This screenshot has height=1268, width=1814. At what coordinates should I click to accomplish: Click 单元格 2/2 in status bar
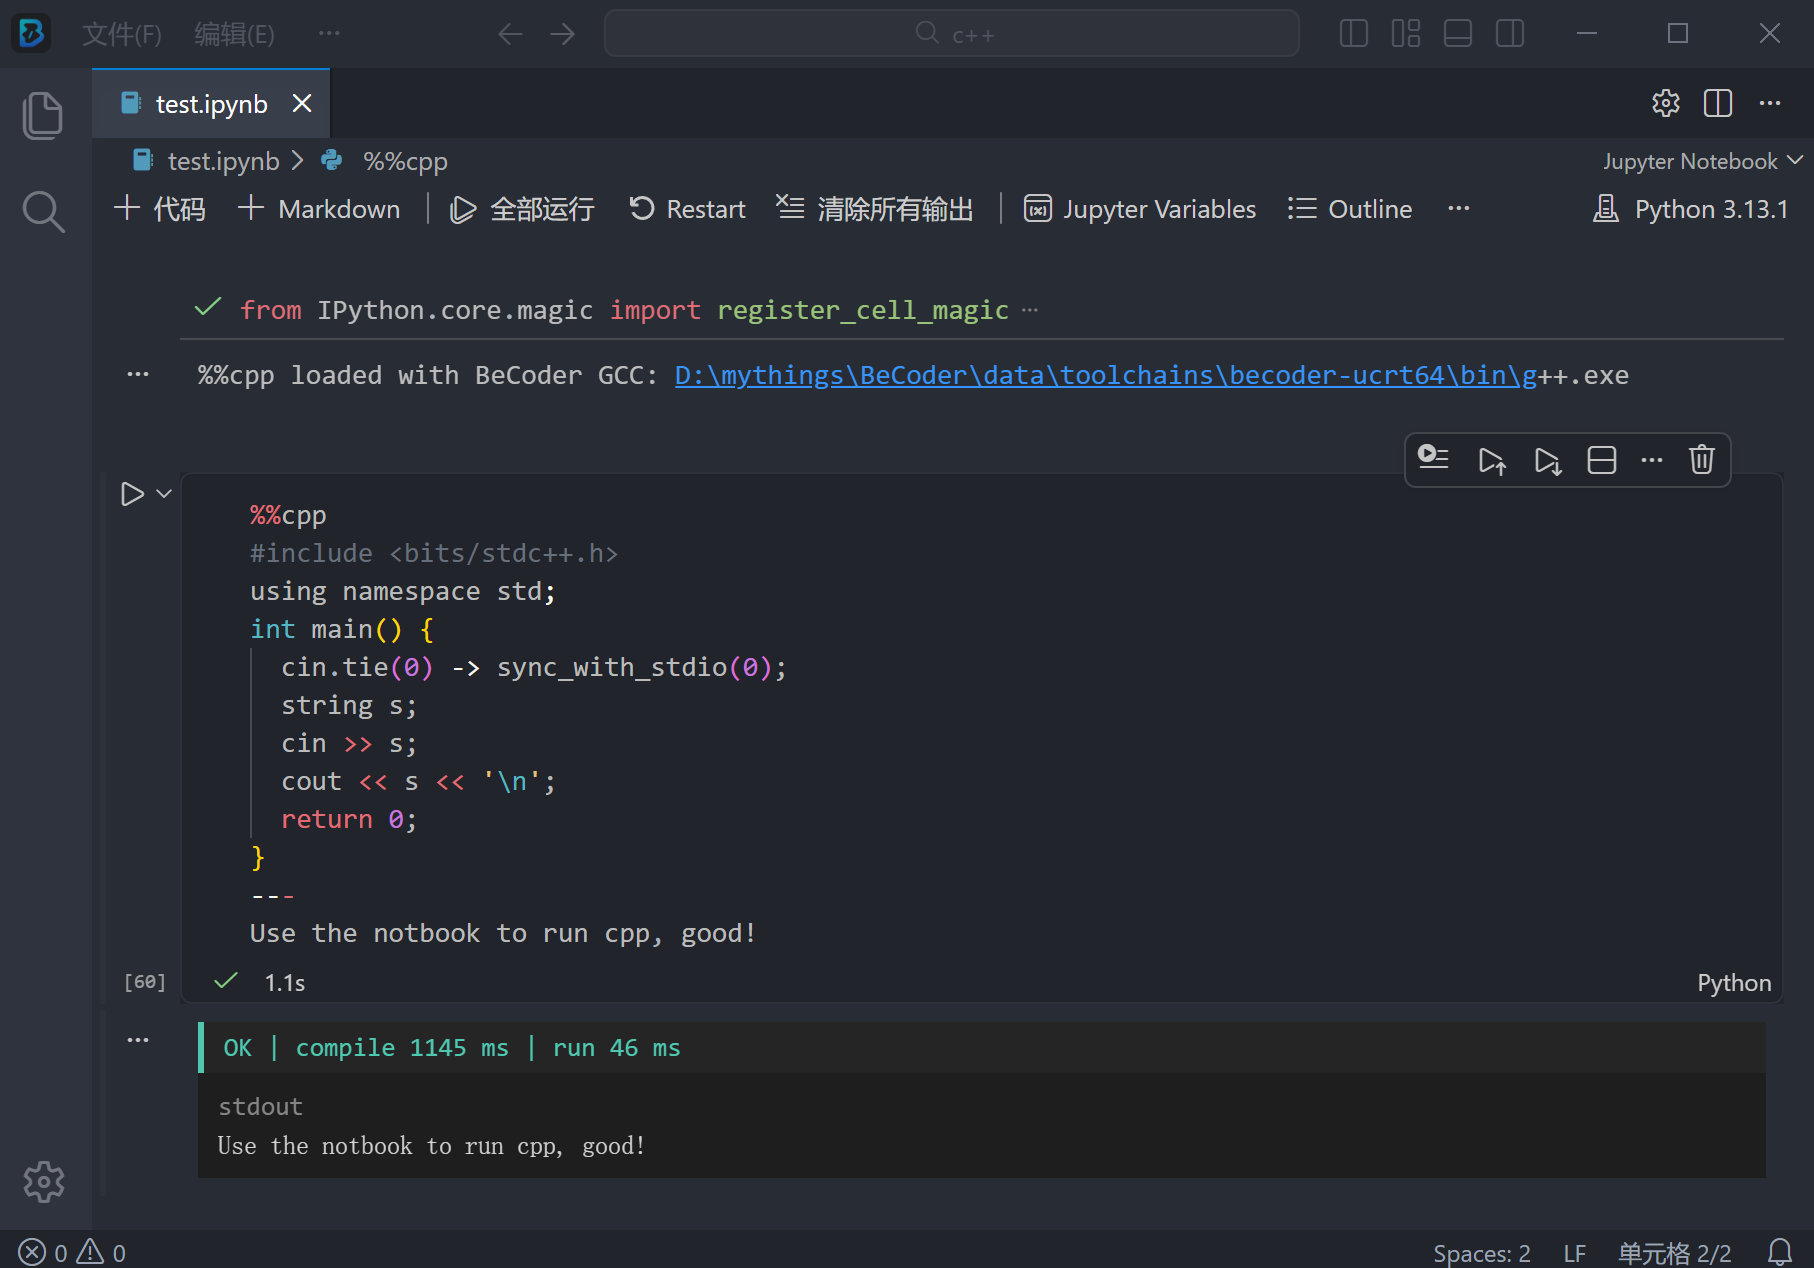1674,1253
